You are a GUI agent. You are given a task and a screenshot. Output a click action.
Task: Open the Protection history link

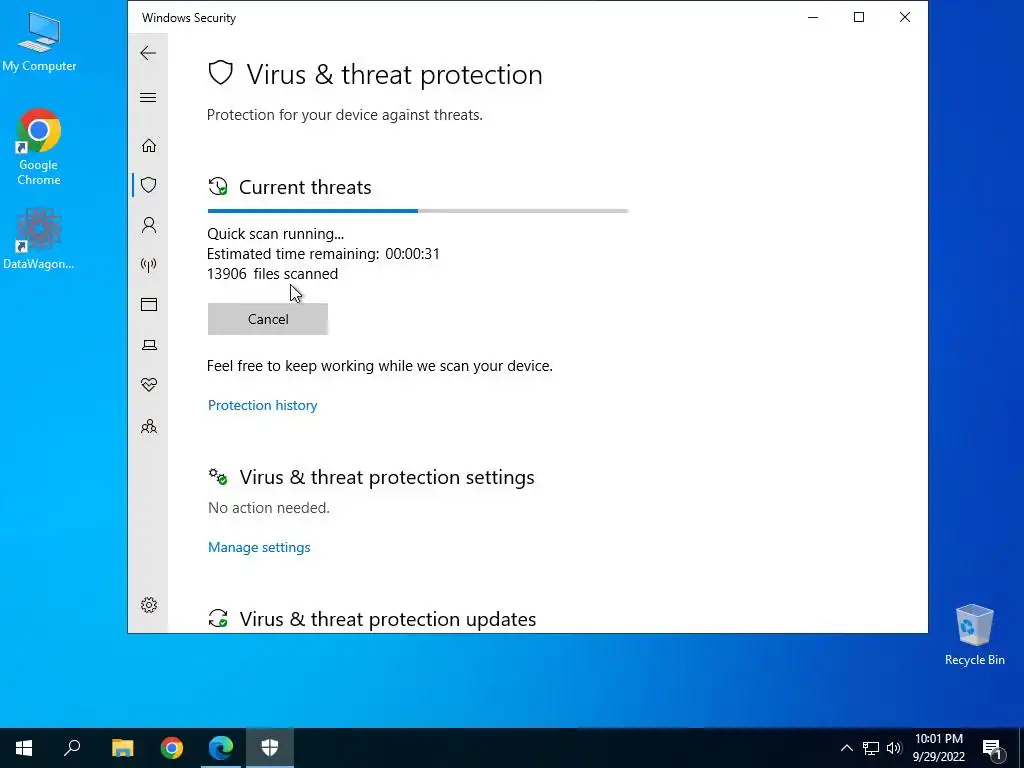263,405
